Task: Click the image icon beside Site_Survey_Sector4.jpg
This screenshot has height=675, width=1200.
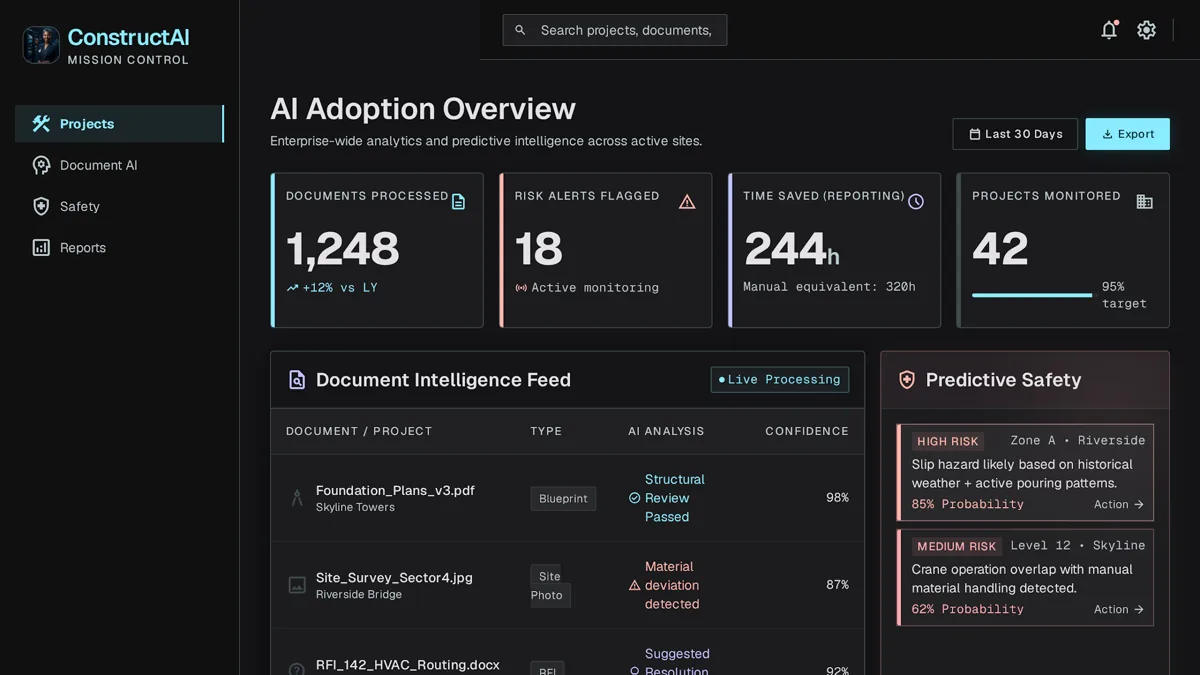Action: [x=297, y=585]
